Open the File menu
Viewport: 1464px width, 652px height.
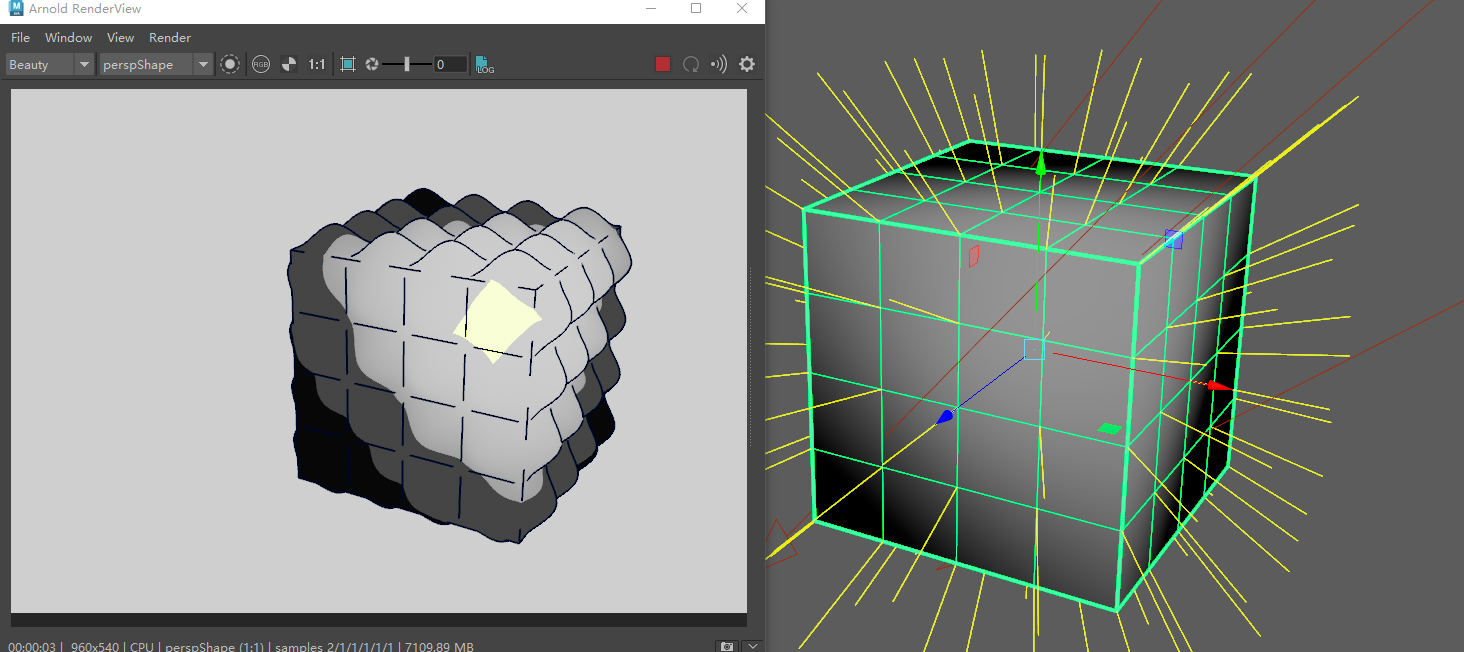(x=20, y=37)
